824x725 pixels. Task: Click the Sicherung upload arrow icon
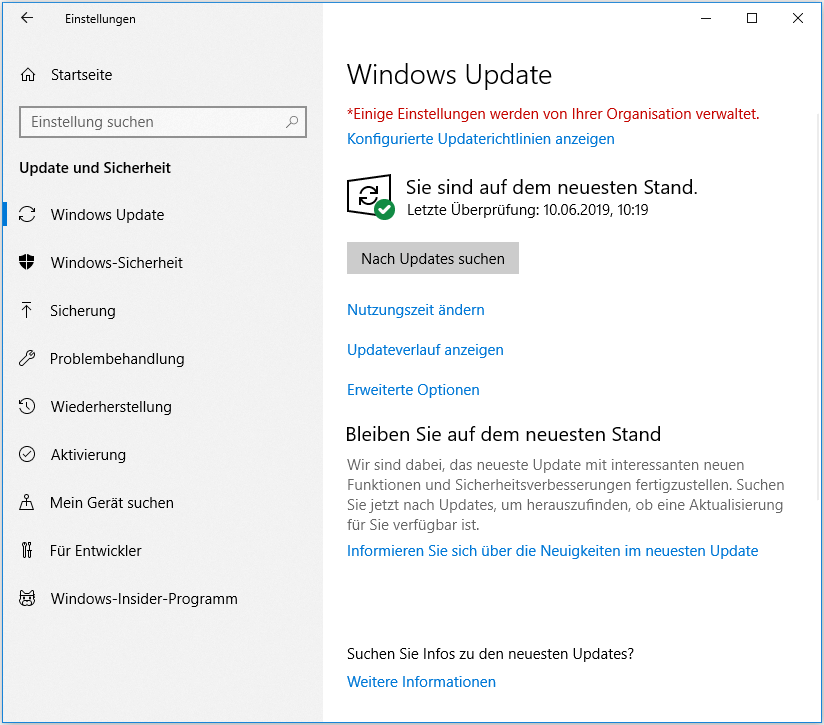coord(26,310)
